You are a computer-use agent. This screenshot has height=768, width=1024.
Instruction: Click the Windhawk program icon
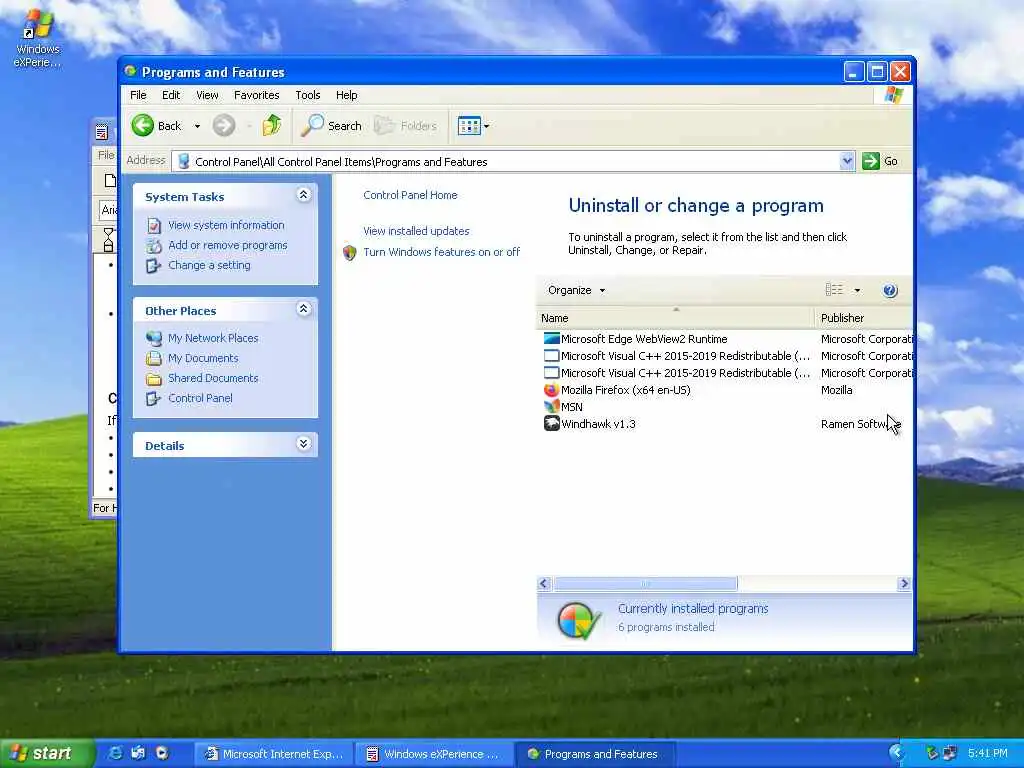point(551,423)
